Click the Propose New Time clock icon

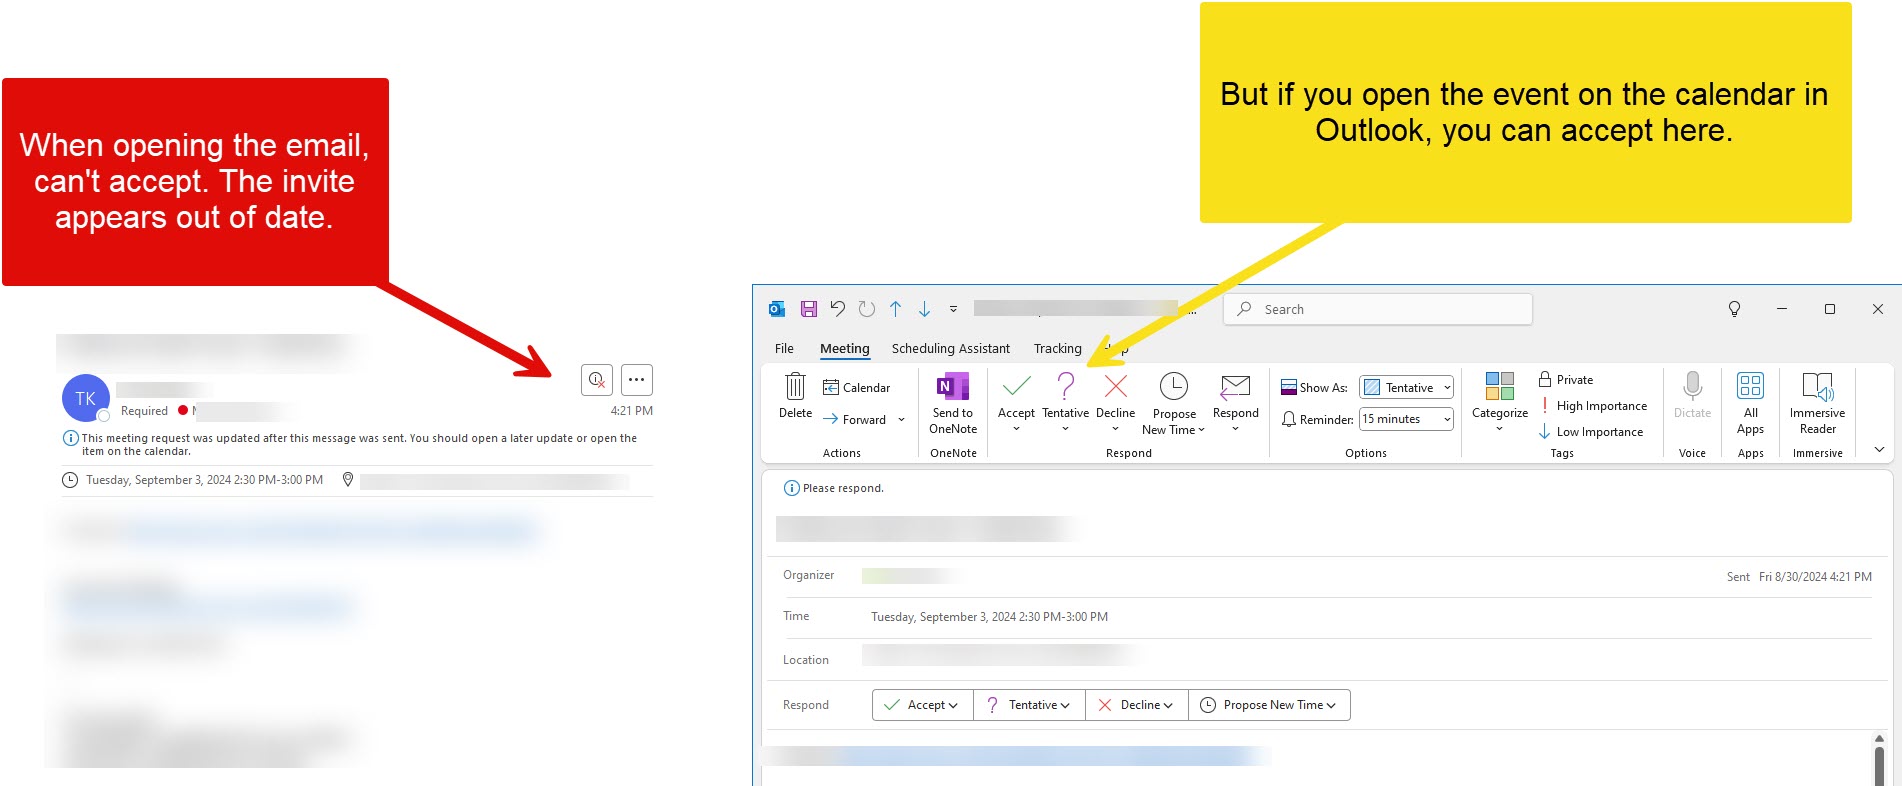click(1173, 386)
